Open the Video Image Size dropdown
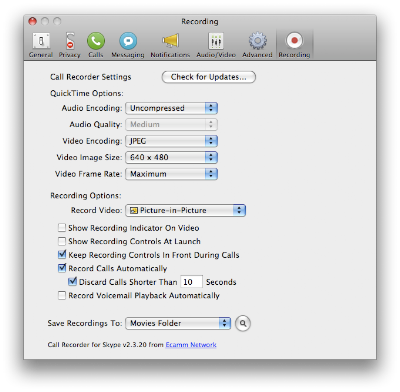 (172, 157)
